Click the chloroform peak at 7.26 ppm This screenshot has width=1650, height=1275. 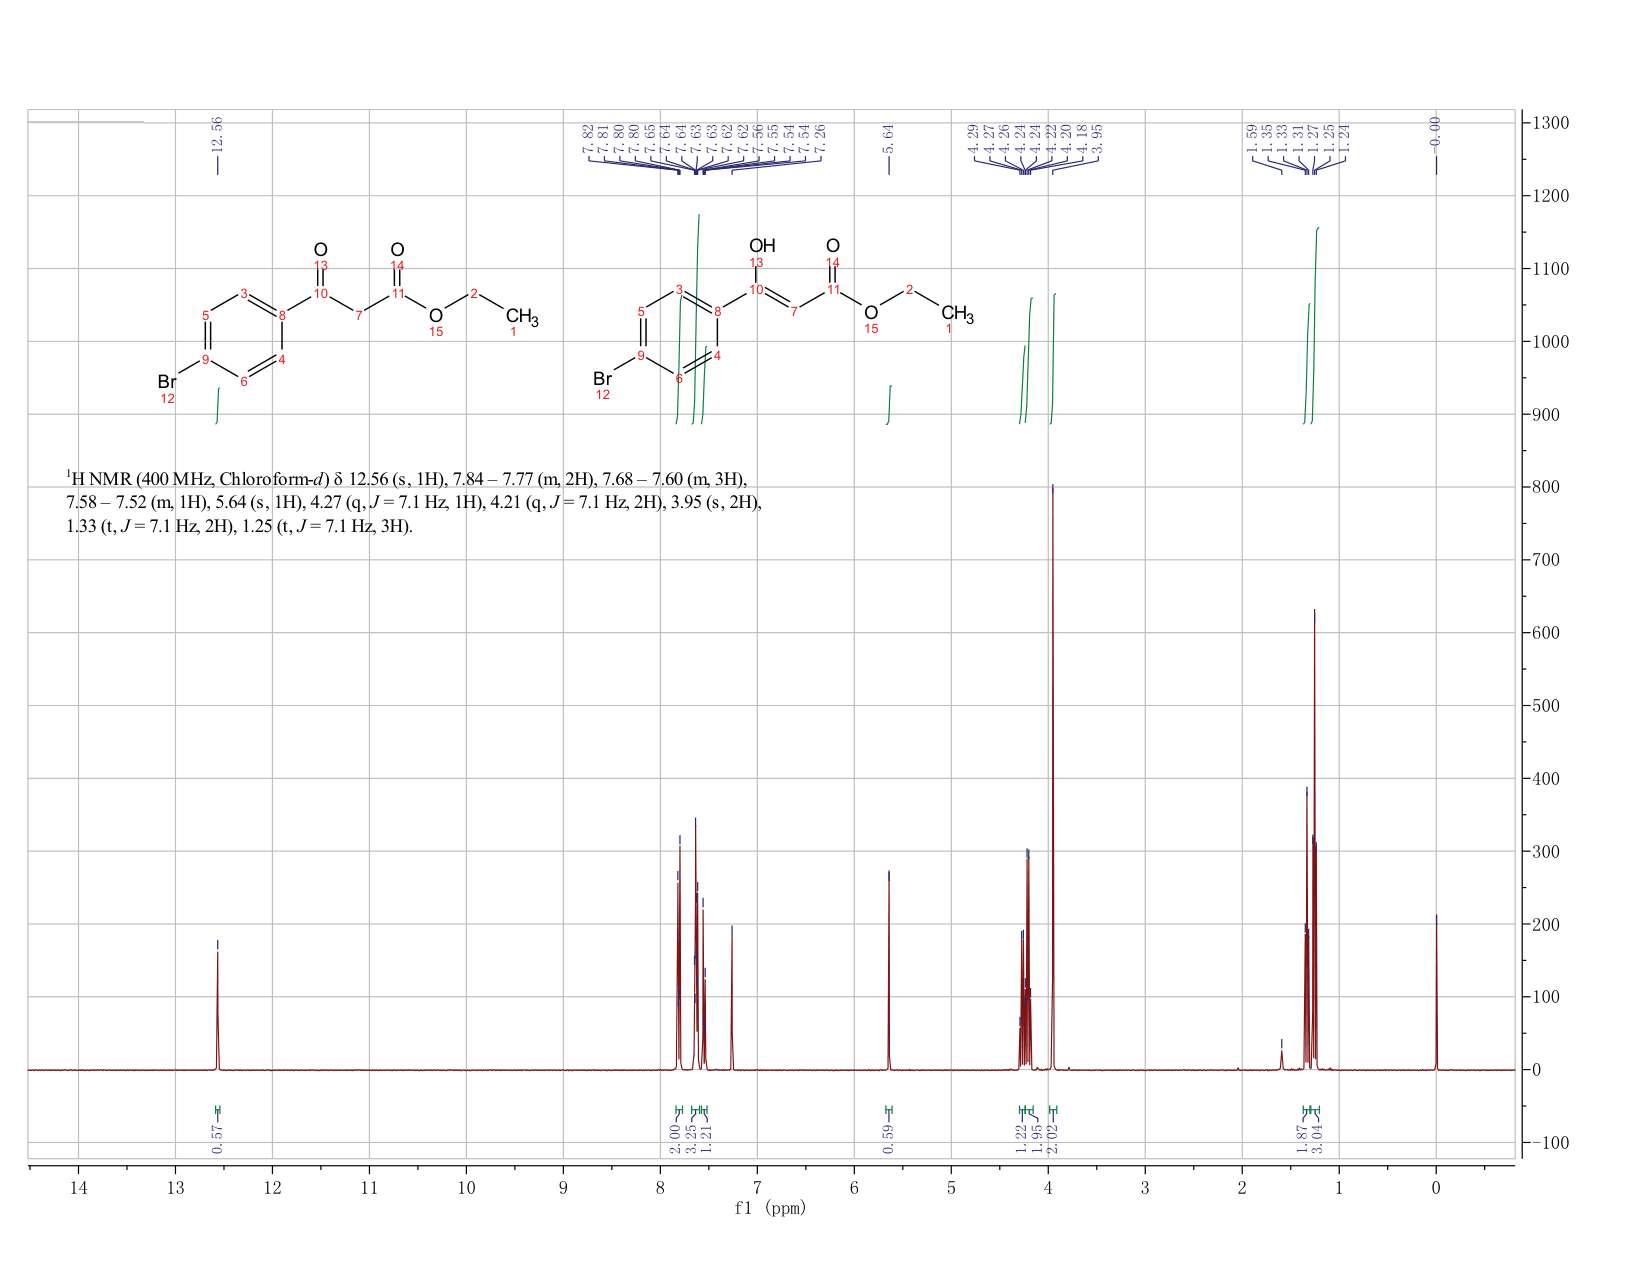point(732,1000)
